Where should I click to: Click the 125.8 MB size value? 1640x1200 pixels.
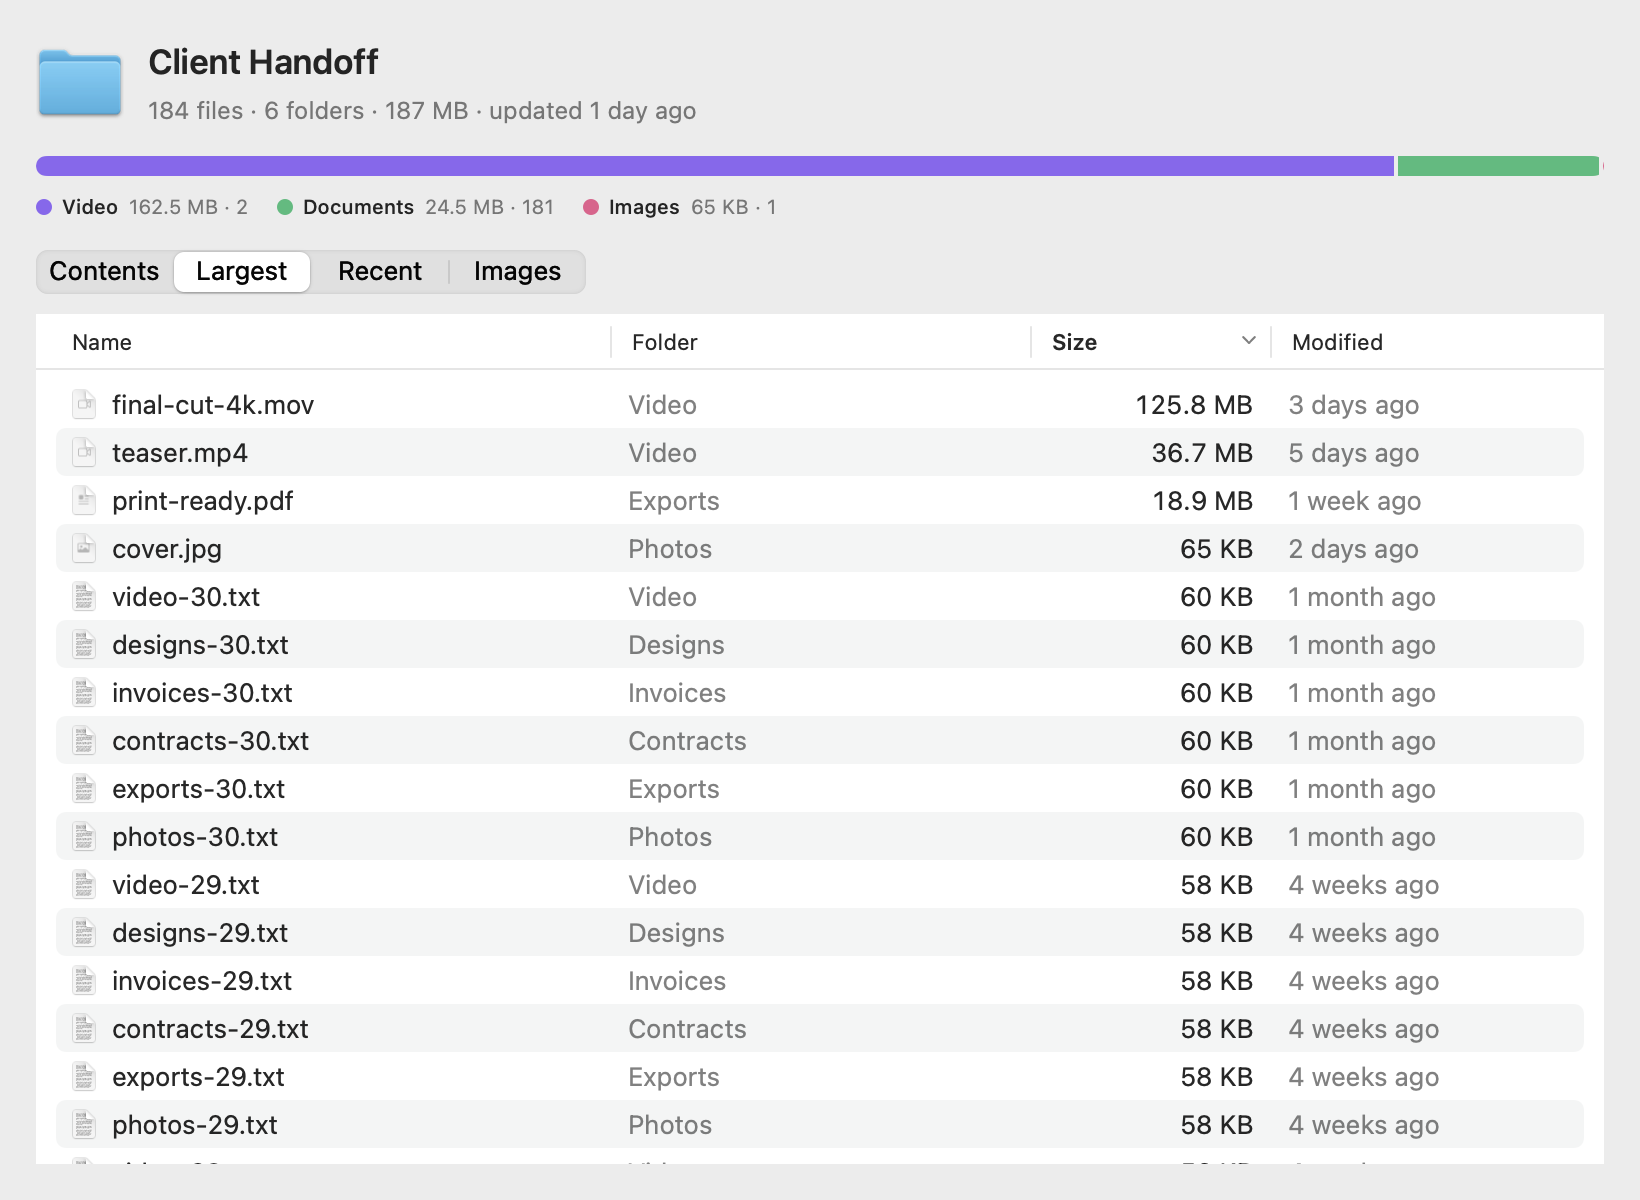(1194, 405)
